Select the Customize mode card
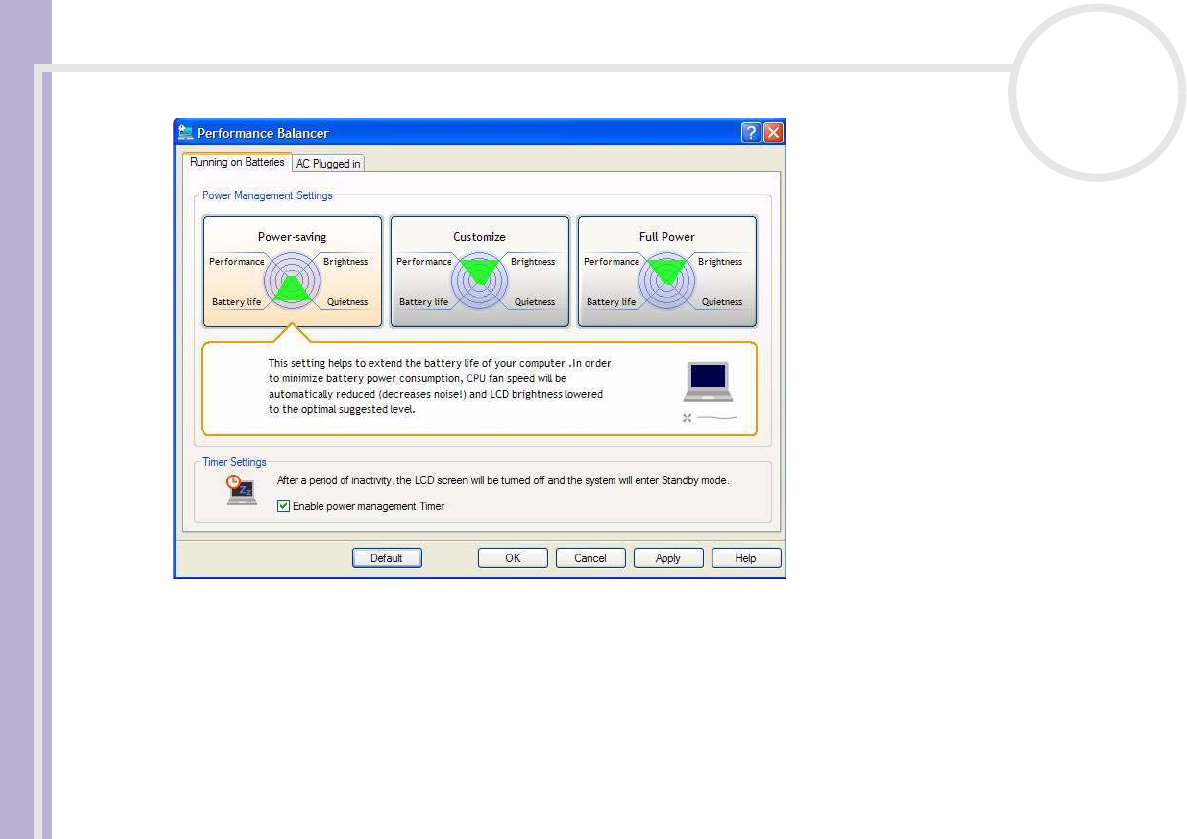This screenshot has height=839, width=1187. [x=479, y=271]
